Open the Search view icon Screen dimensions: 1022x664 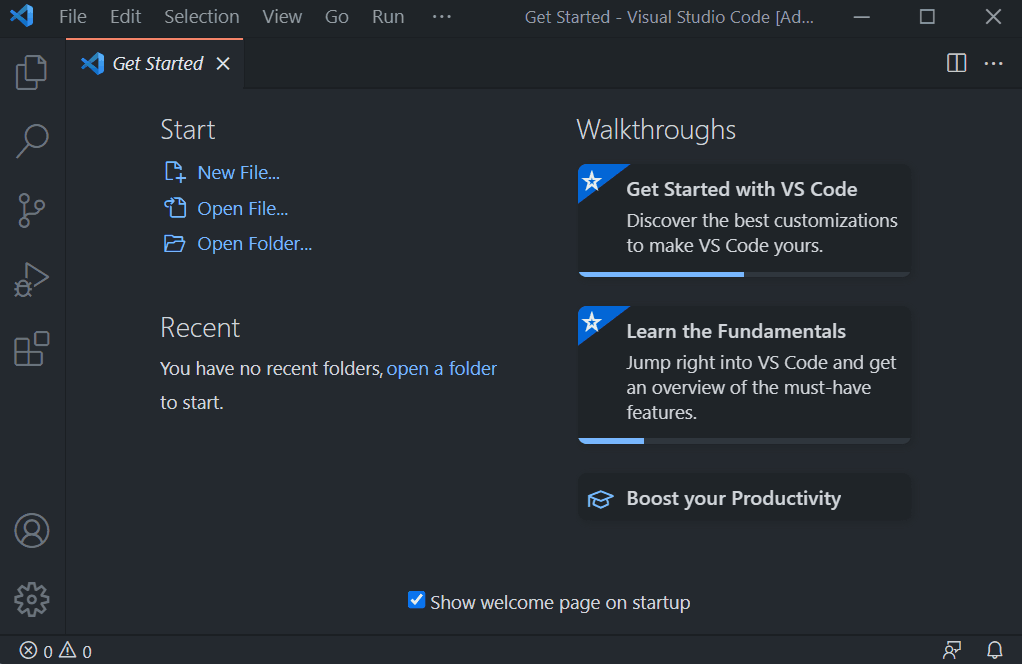31,141
